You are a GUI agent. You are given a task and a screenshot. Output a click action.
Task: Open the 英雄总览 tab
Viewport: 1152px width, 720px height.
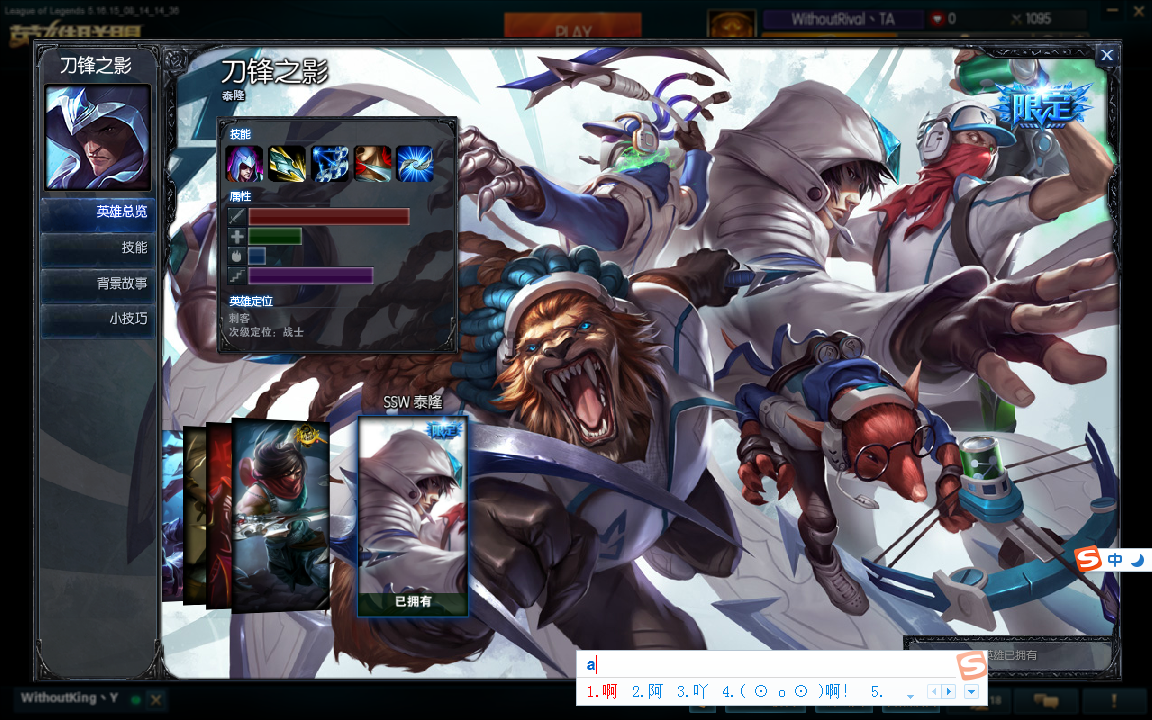click(x=98, y=212)
